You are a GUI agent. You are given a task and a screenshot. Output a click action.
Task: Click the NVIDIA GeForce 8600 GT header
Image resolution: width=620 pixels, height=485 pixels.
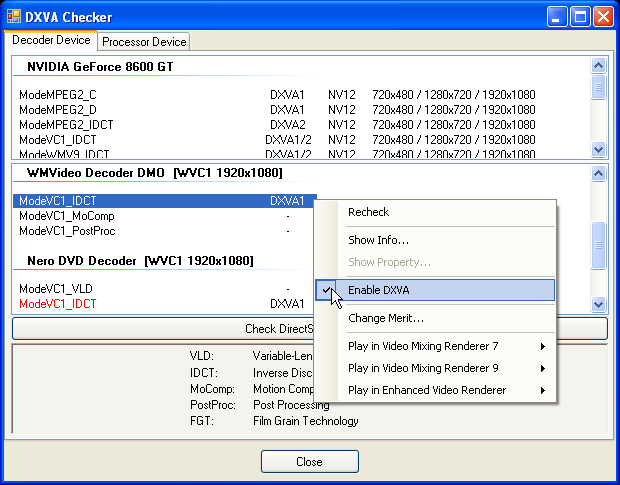(100, 66)
